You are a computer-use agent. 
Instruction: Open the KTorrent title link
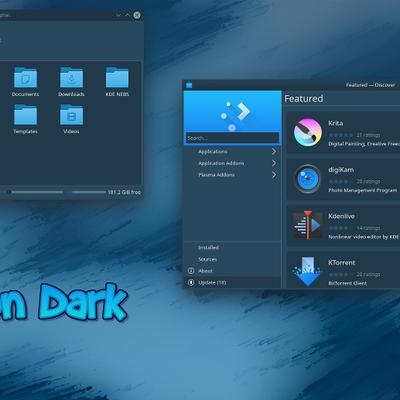coord(342,262)
